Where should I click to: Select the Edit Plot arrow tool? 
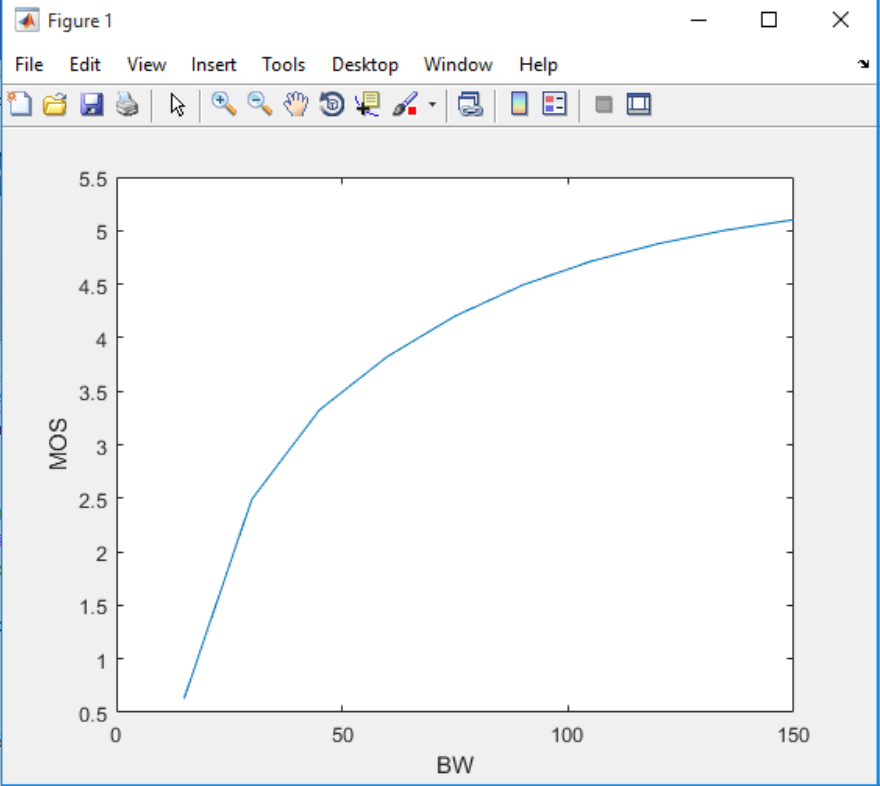tap(177, 105)
